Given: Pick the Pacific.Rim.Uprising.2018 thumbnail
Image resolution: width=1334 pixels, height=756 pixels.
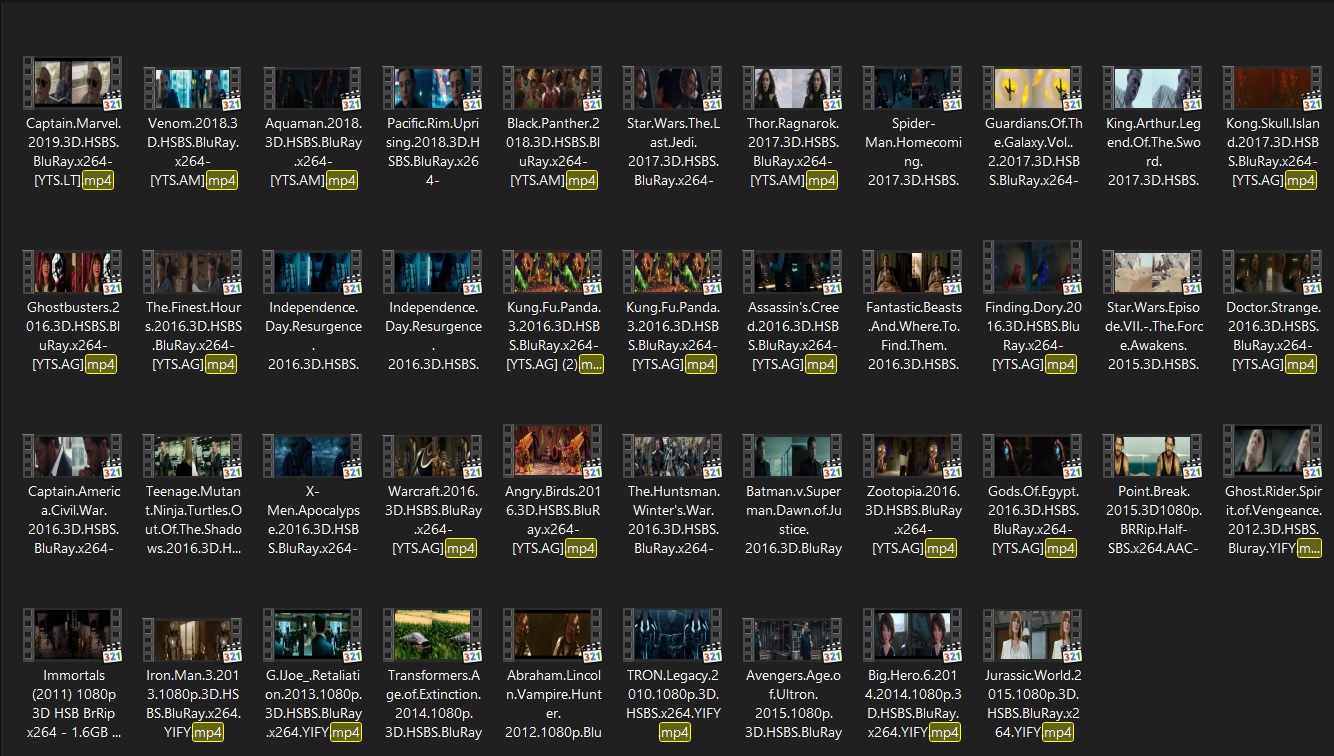Looking at the screenshot, I should [432, 88].
